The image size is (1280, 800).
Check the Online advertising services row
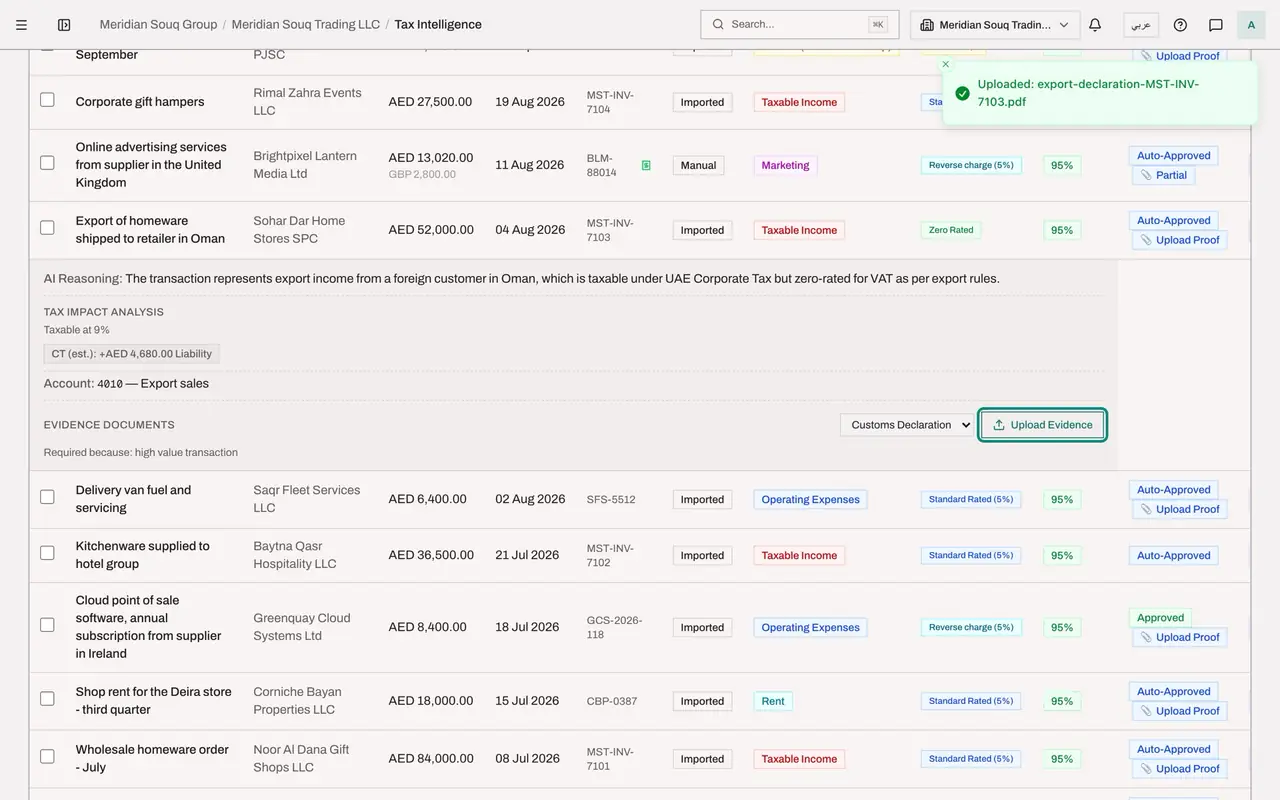(47, 163)
